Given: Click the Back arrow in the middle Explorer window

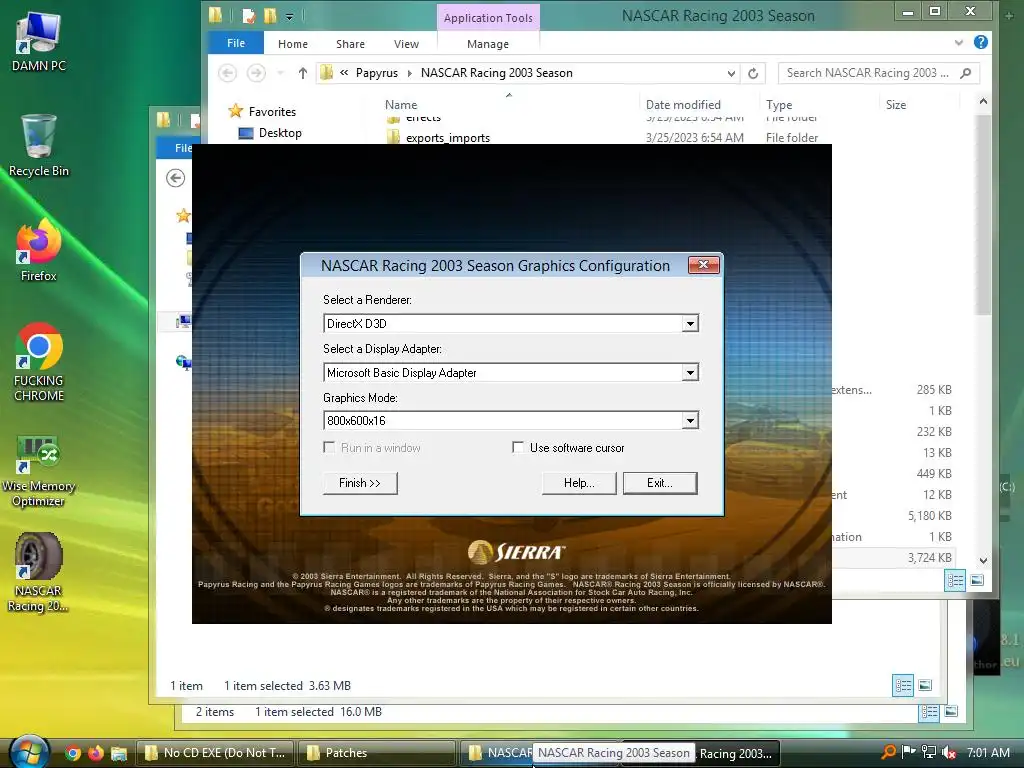Looking at the screenshot, I should (175, 178).
